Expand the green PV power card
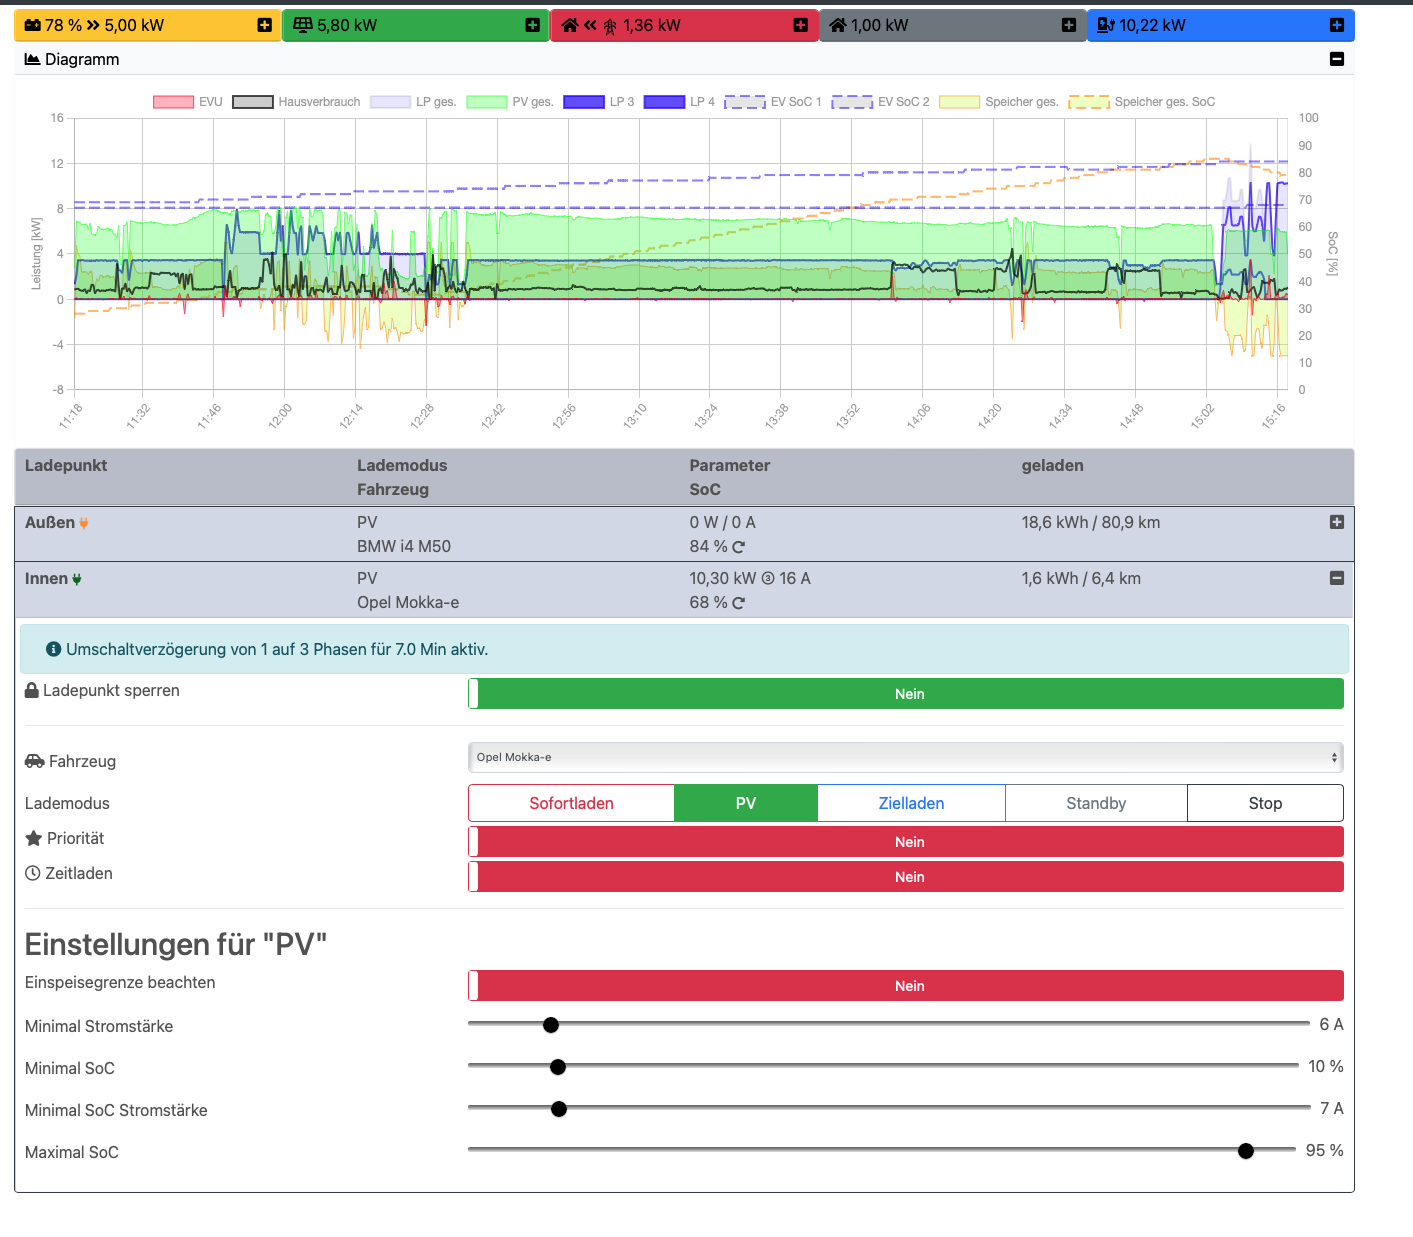Screen dimensions: 1413x1237 pyautogui.click(x=532, y=25)
